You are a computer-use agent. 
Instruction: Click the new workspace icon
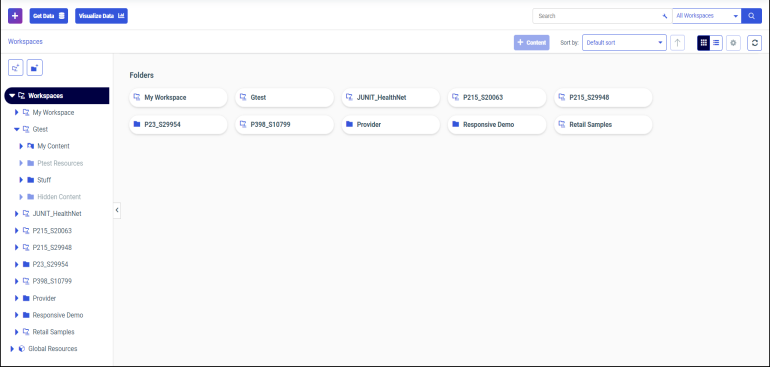[x=16, y=68]
